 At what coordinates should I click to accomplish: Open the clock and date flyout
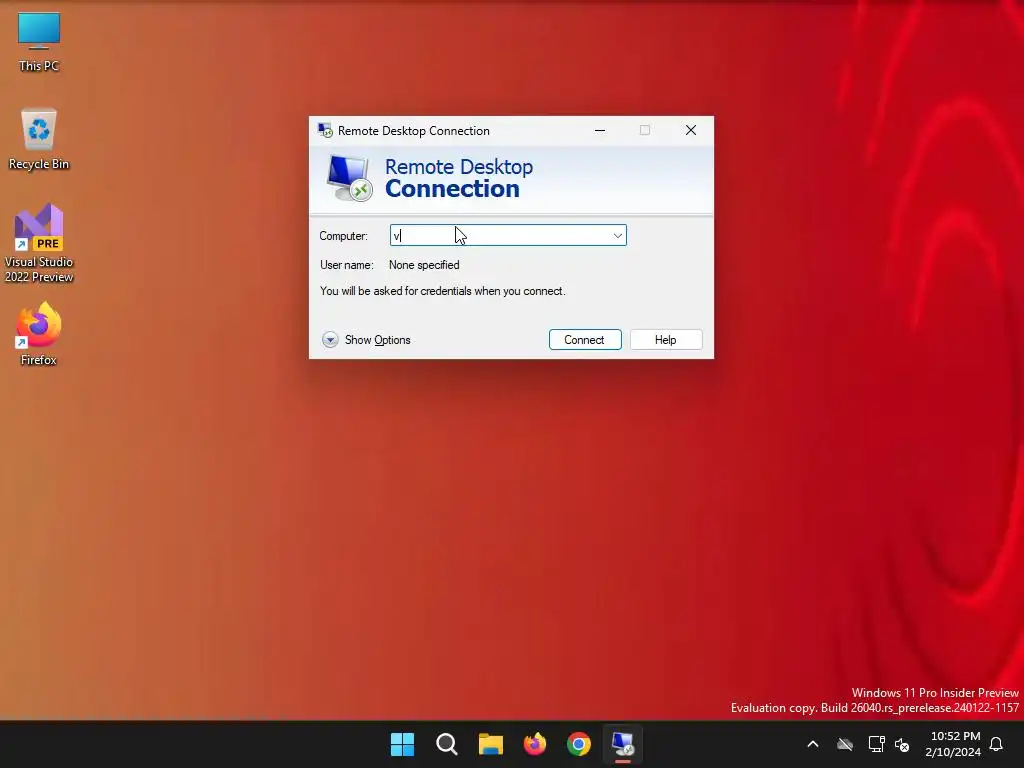click(953, 744)
